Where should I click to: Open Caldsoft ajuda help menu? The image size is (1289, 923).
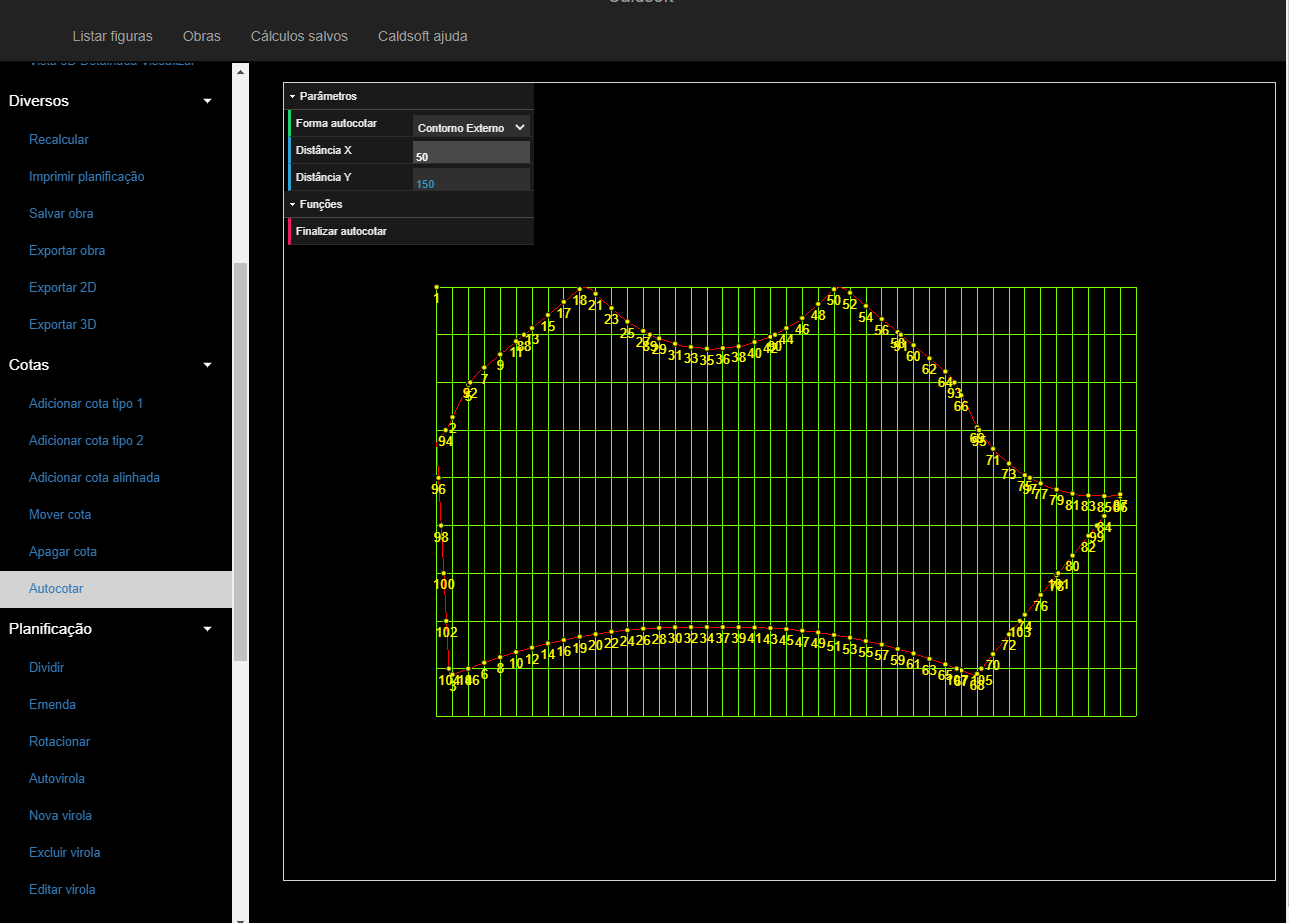pyautogui.click(x=422, y=36)
